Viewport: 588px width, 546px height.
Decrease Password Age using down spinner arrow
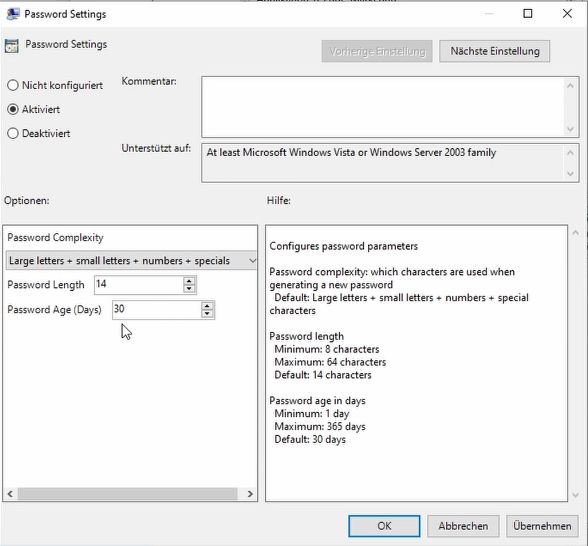[x=207, y=314]
